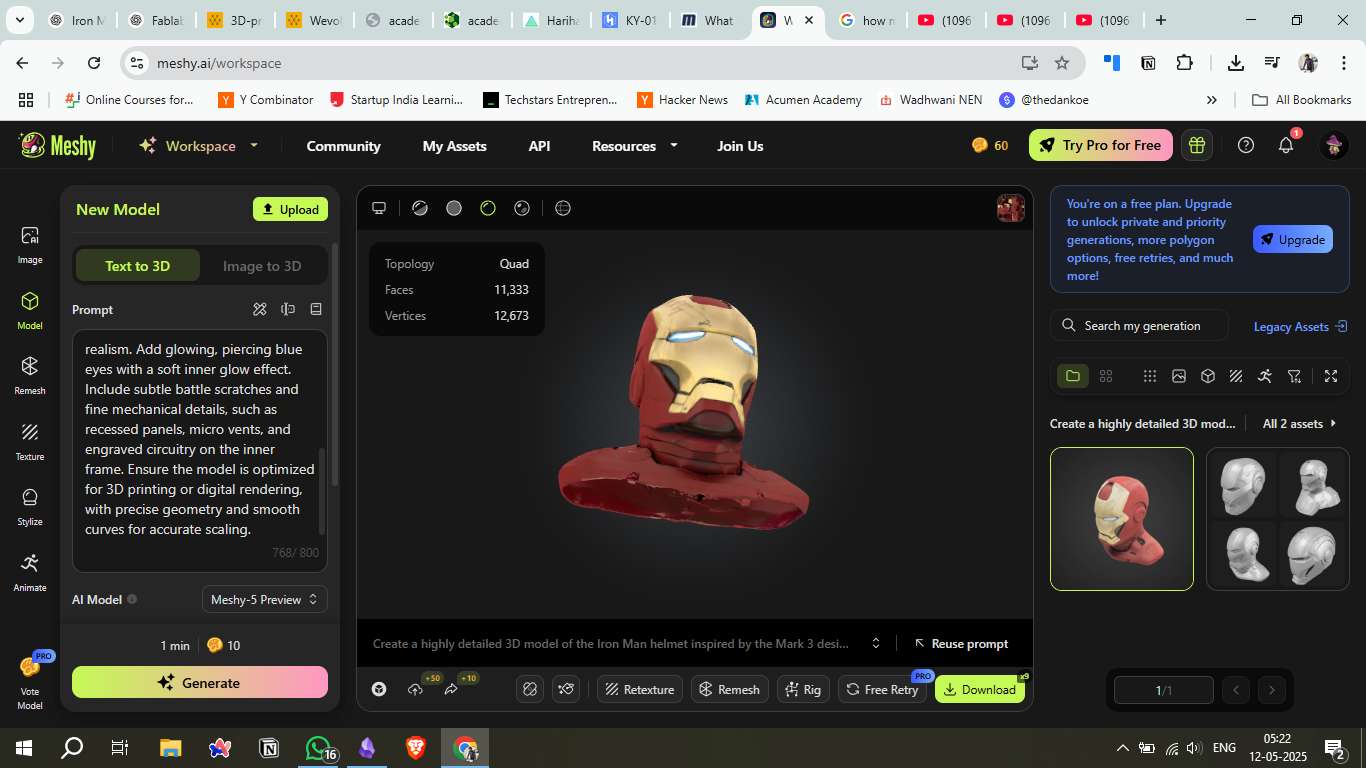Click the Remesh button in bottom bar
This screenshot has width=1366, height=768.
(729, 689)
